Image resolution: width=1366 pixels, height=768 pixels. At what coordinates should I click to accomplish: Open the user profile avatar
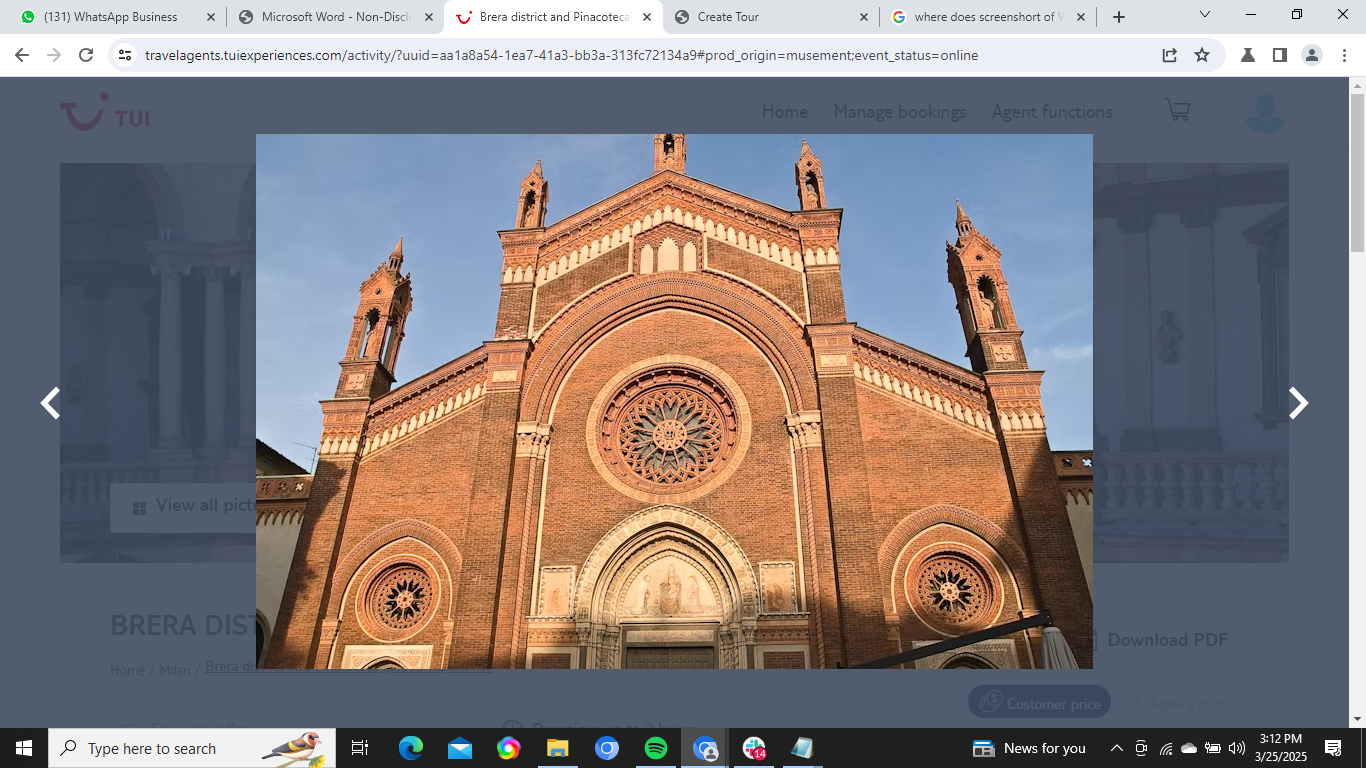point(1264,112)
